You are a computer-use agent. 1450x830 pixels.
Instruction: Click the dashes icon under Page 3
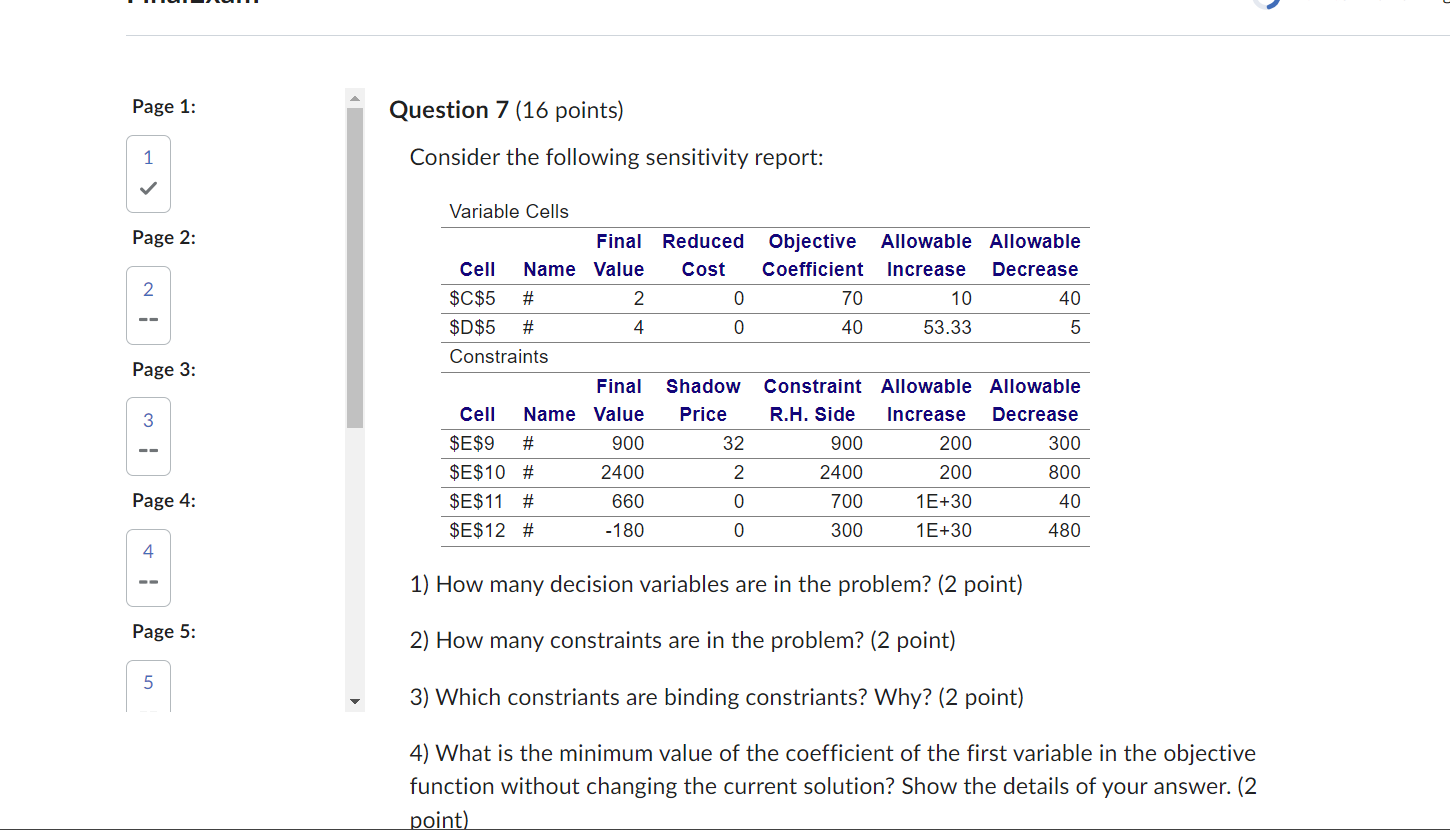click(x=148, y=448)
